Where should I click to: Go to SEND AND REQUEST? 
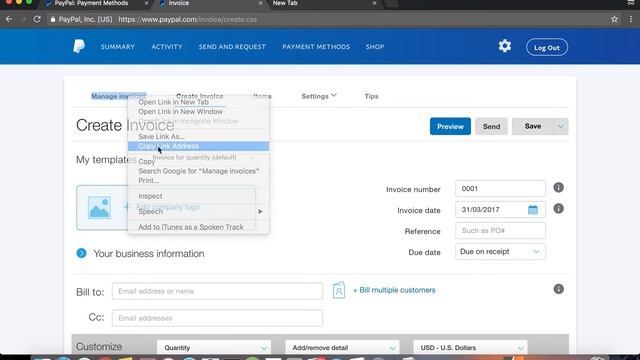click(232, 47)
